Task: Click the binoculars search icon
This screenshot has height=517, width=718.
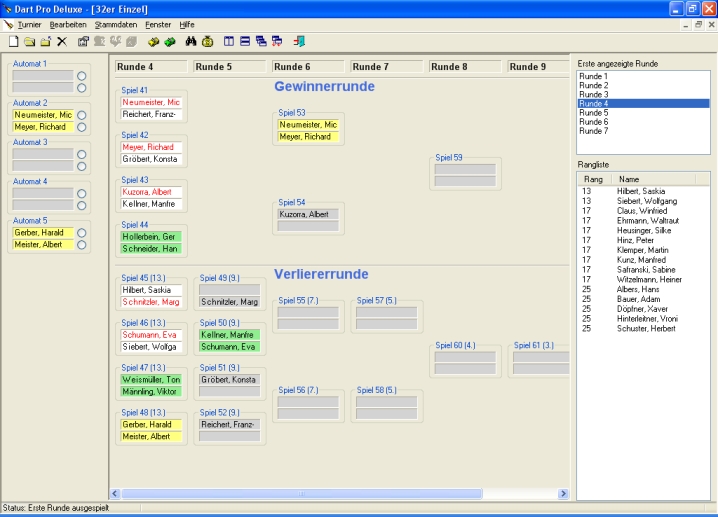Action: tap(190, 41)
